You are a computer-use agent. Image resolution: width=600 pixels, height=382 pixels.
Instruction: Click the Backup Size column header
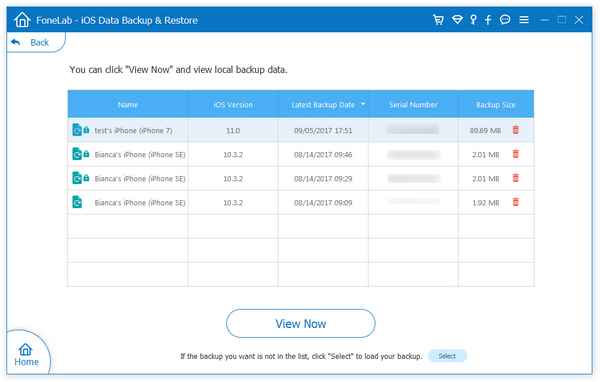496,104
